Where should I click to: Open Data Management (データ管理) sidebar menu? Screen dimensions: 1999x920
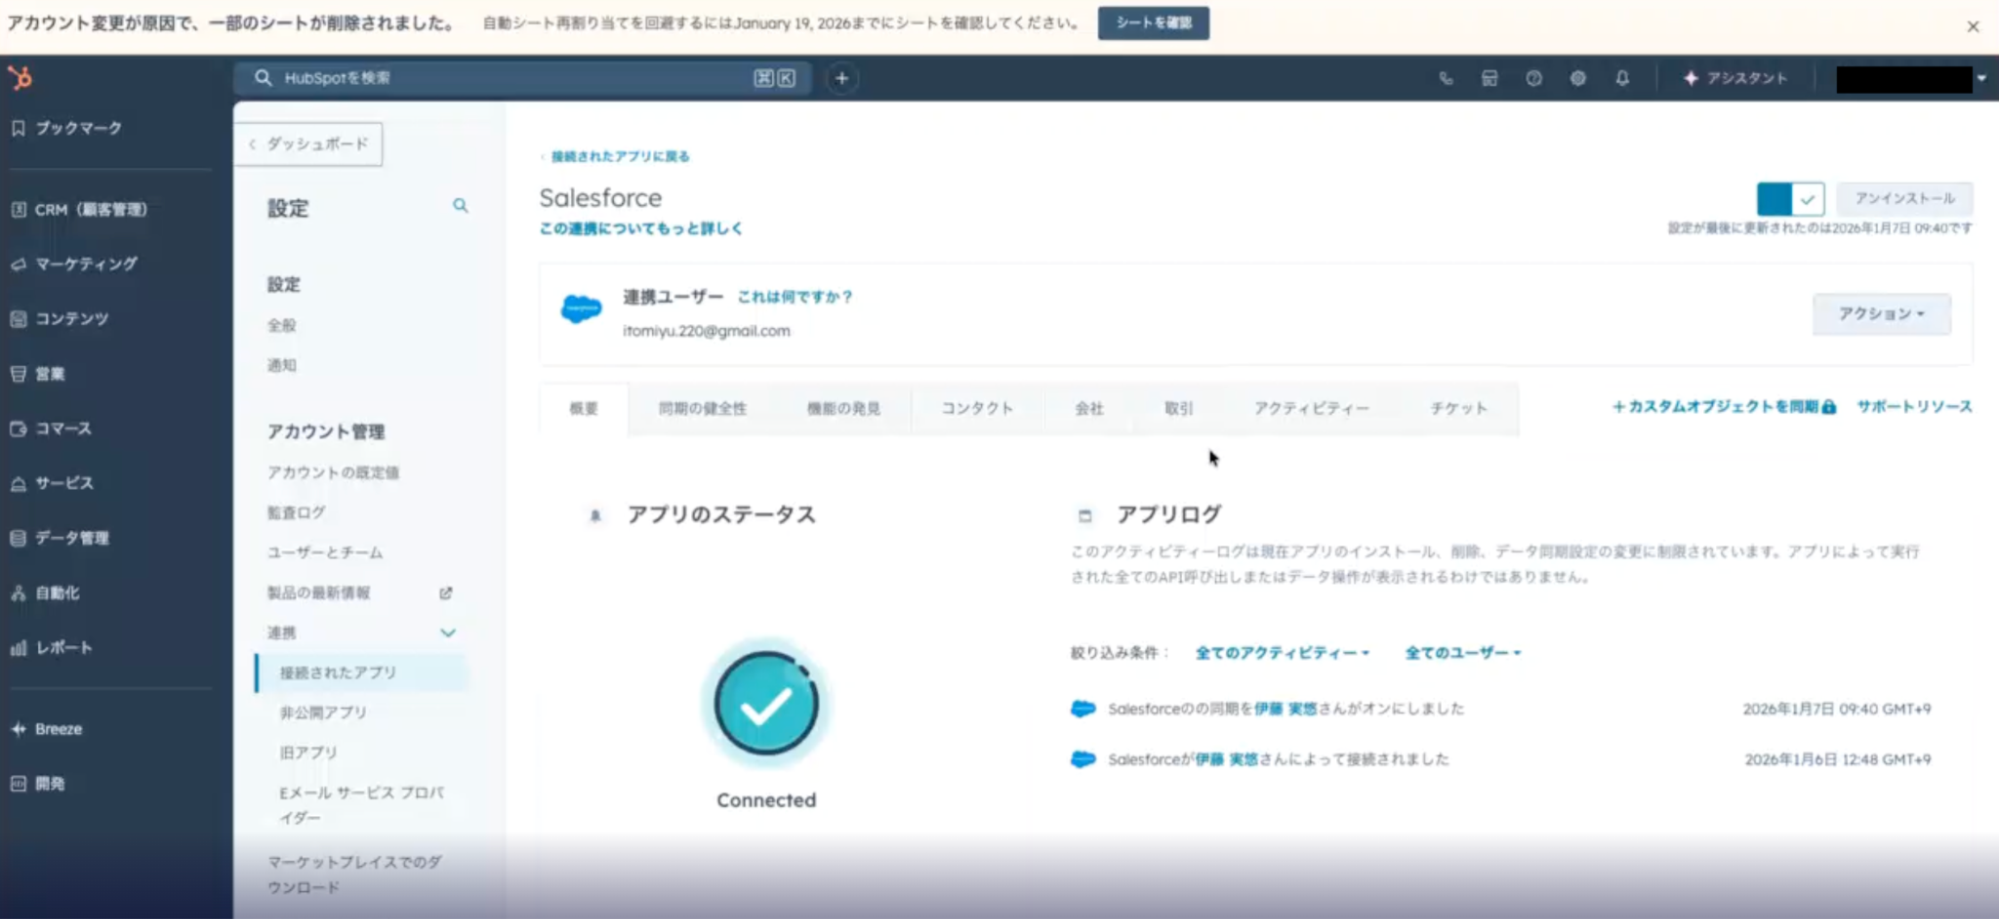(x=60, y=538)
